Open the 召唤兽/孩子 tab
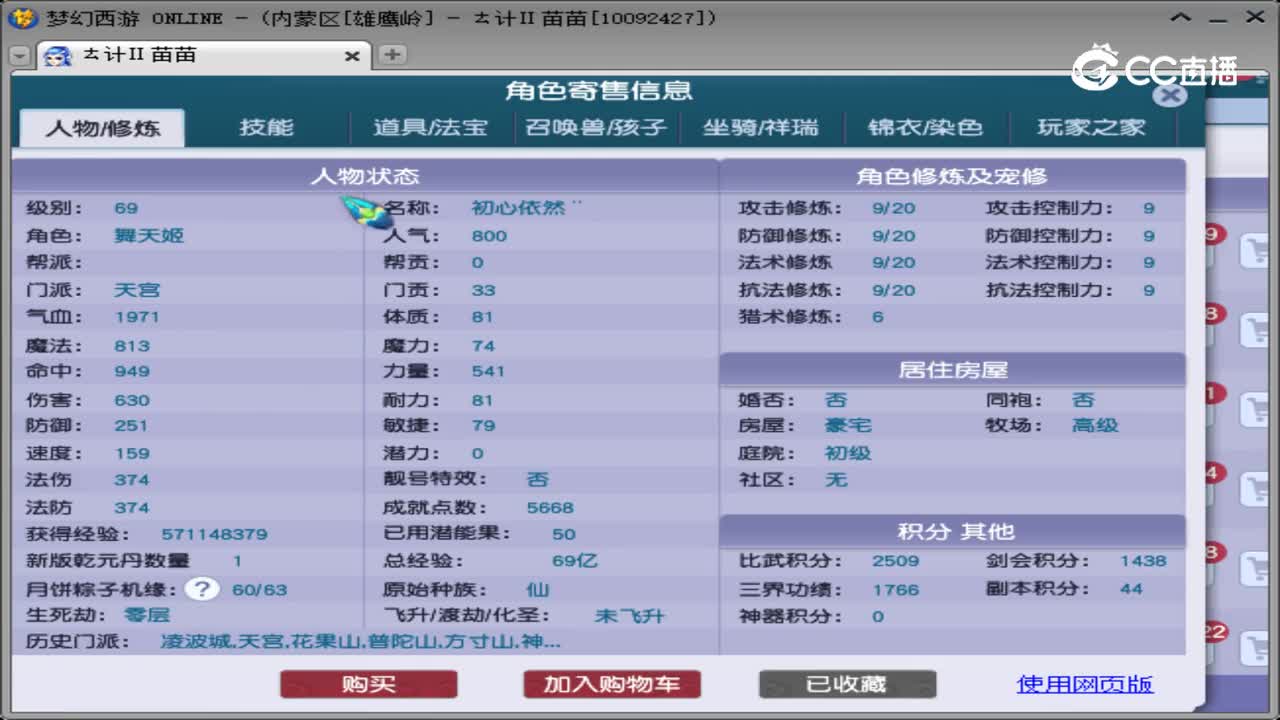This screenshot has width=1280, height=720. (x=595, y=128)
